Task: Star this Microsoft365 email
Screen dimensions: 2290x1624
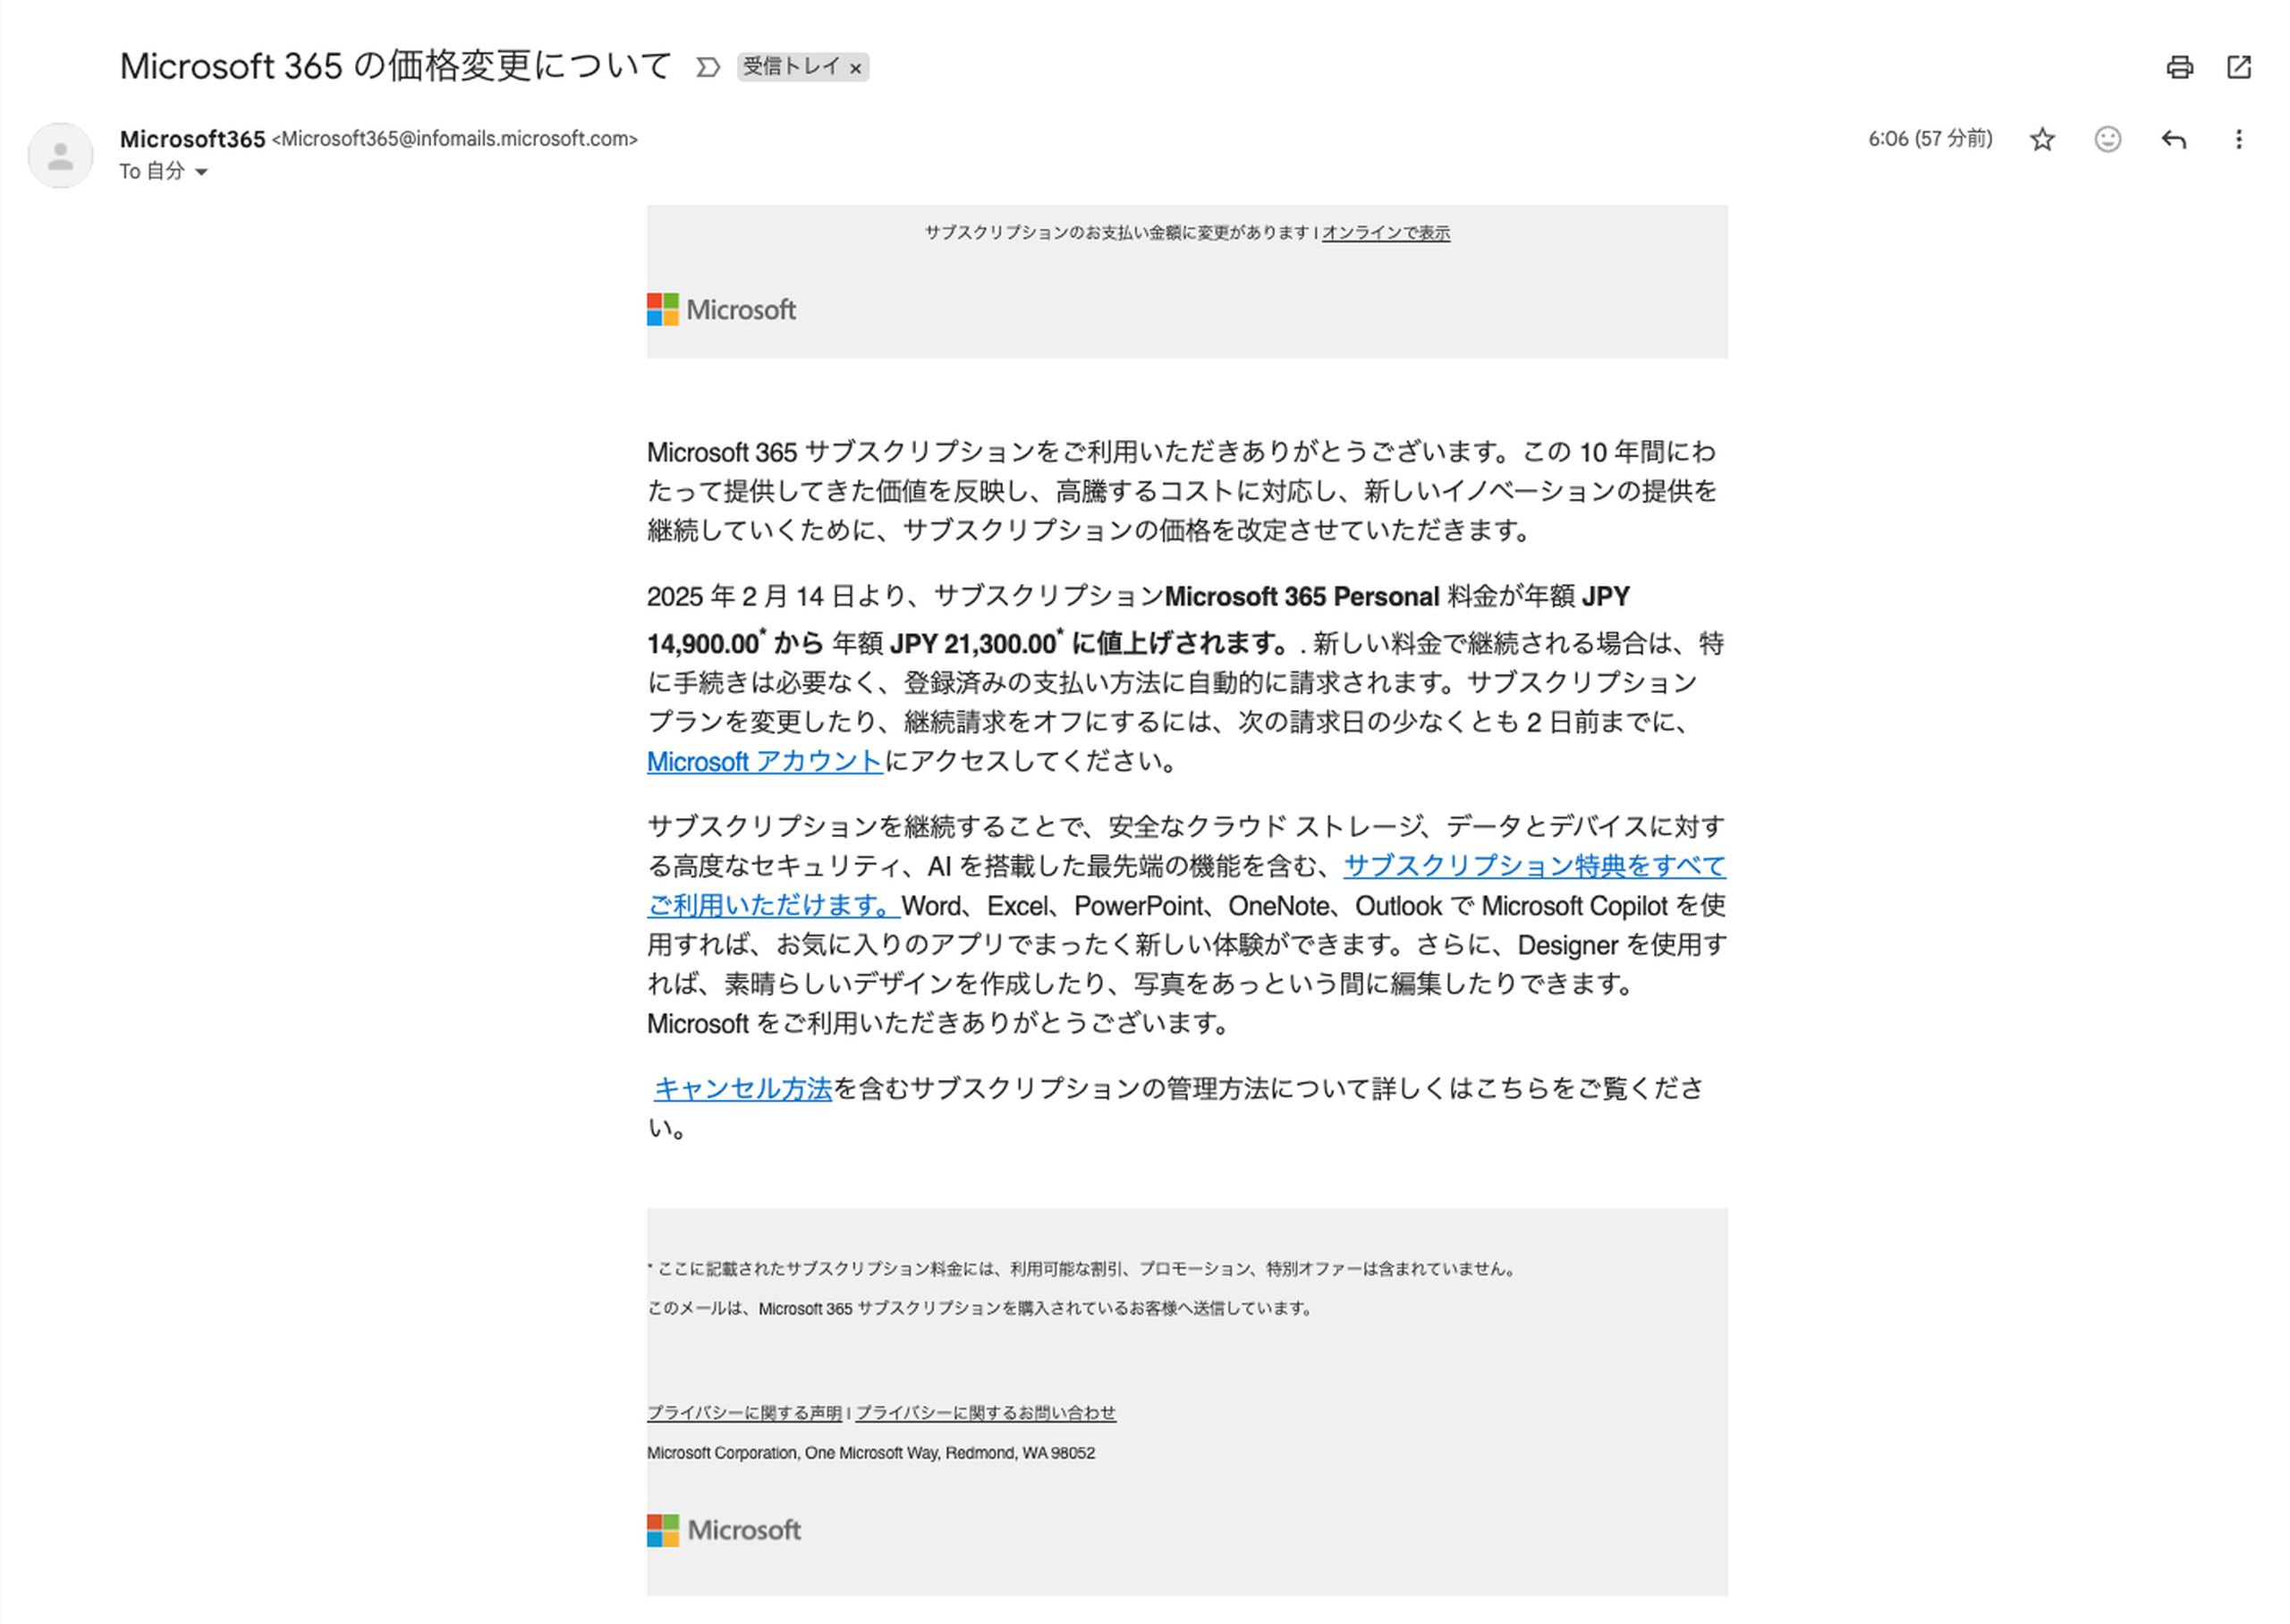Action: coord(2042,139)
